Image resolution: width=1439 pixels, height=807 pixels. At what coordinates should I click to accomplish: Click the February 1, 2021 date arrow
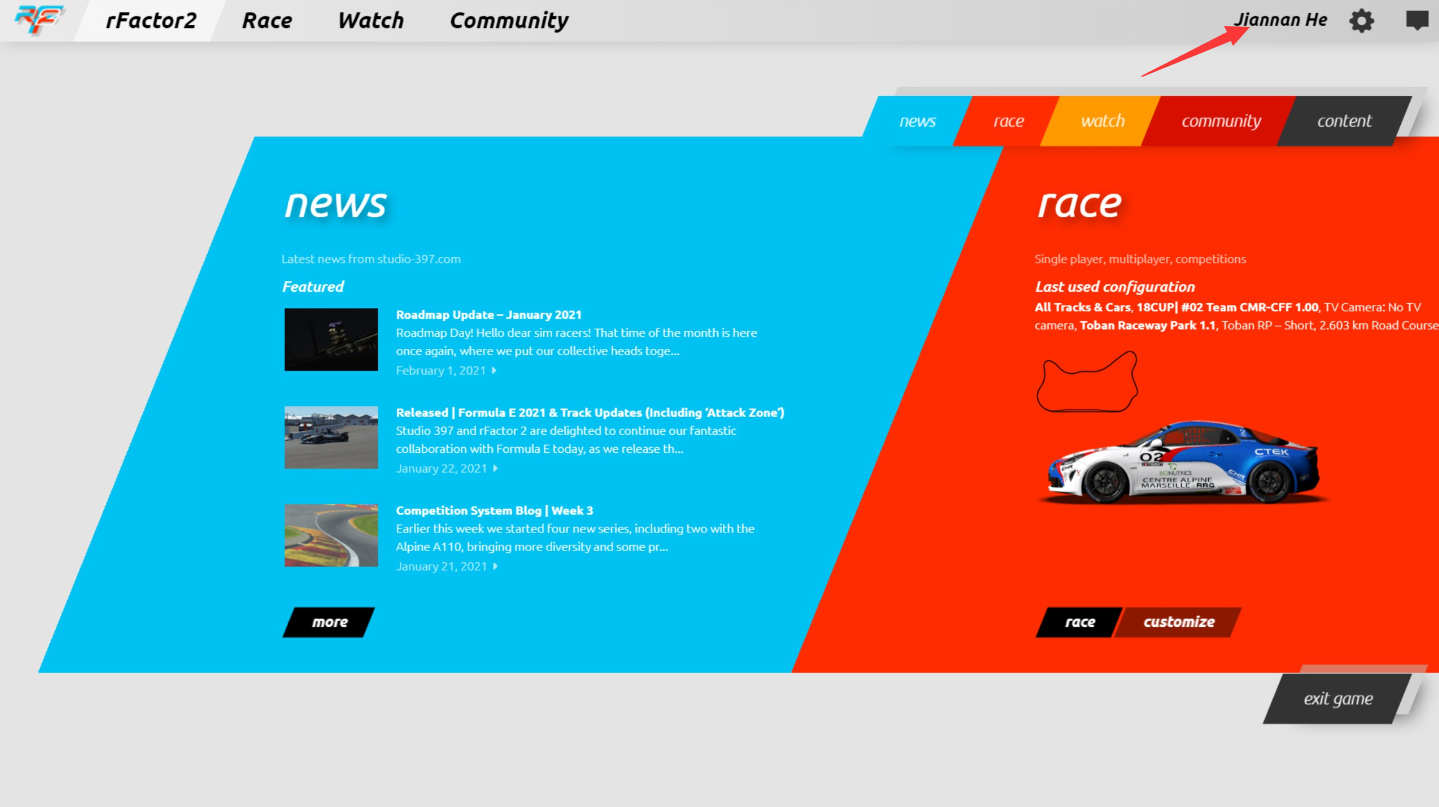(x=494, y=371)
